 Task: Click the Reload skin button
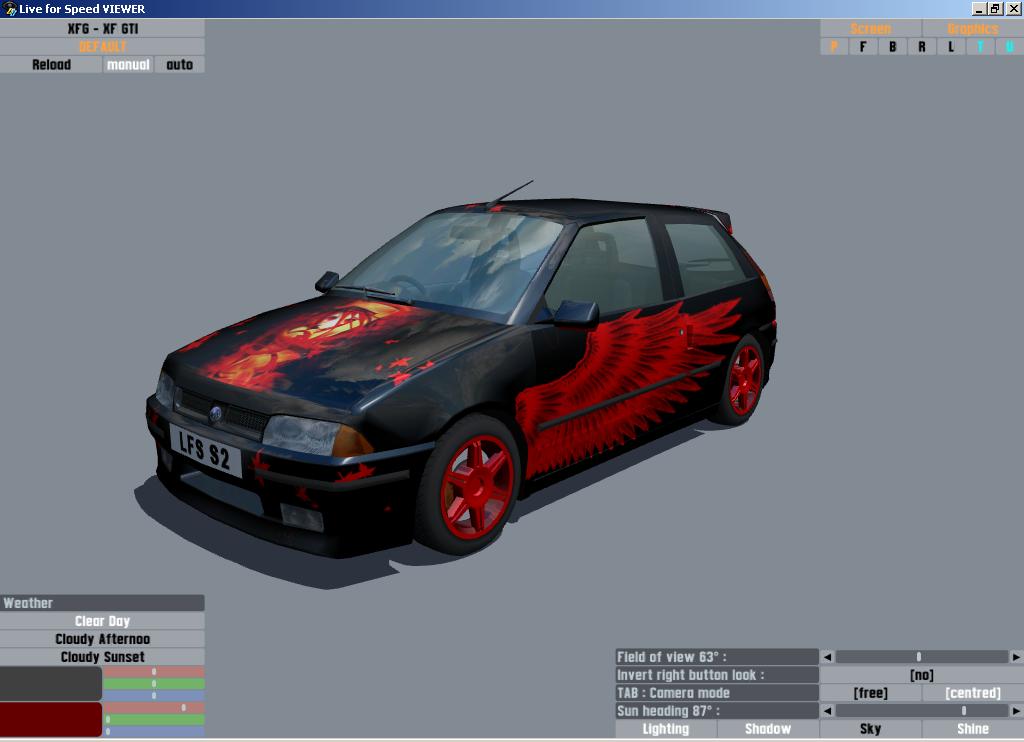point(51,65)
